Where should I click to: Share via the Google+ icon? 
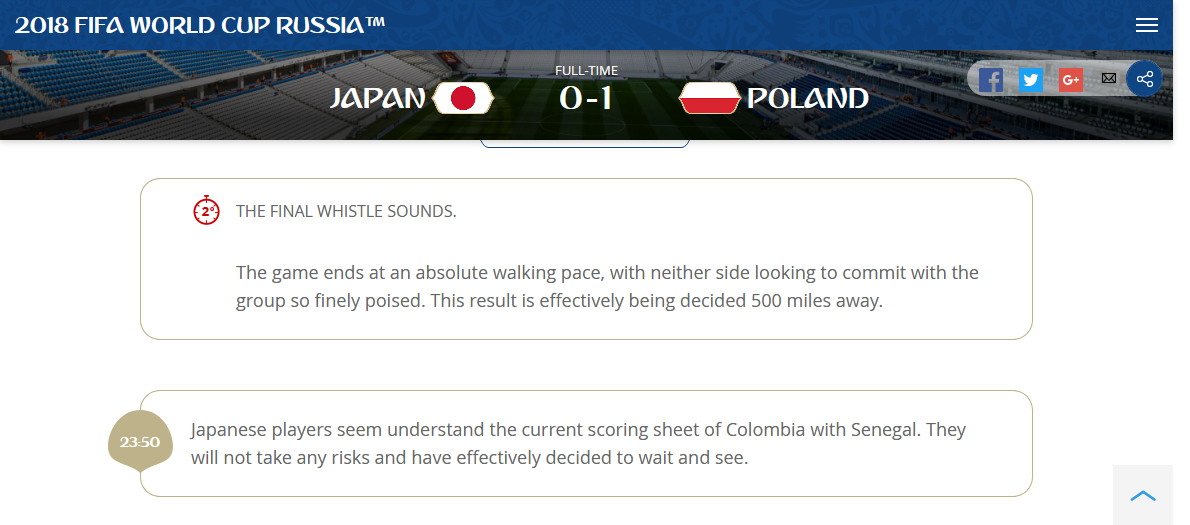(1071, 79)
